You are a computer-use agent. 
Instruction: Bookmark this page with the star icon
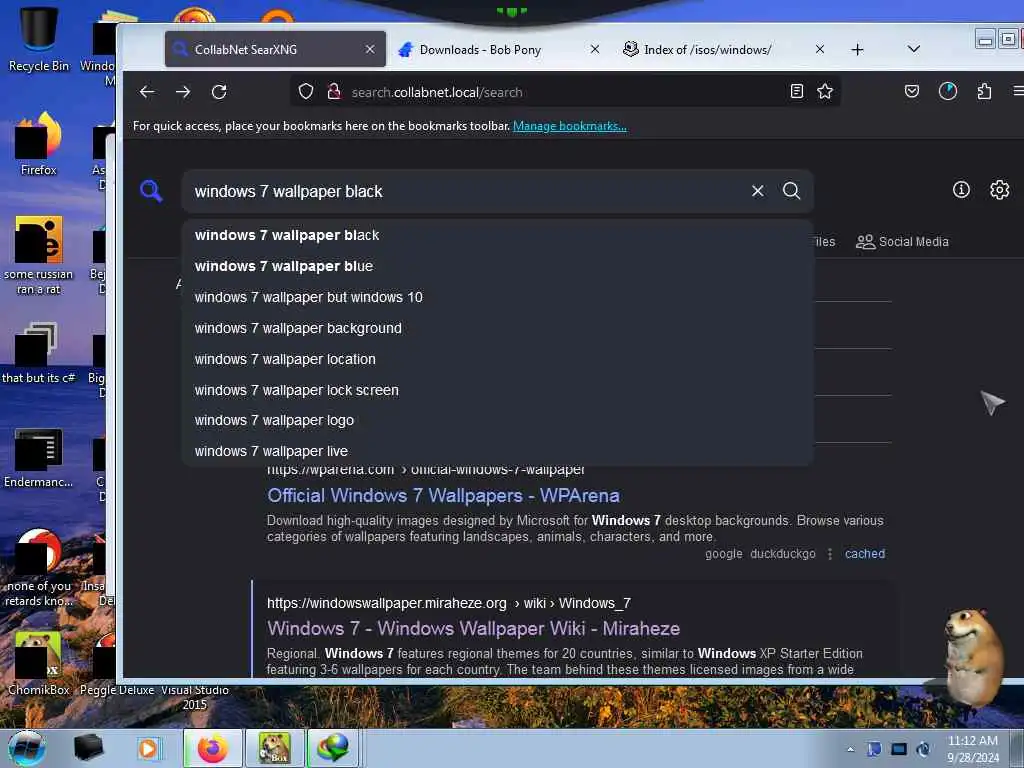[825, 91]
